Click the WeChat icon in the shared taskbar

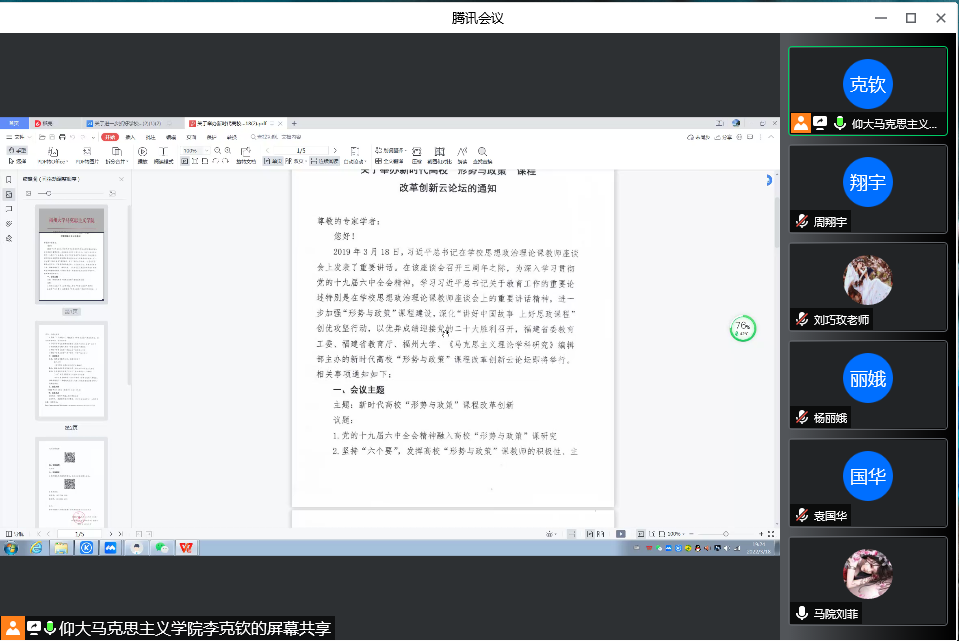pyautogui.click(x=160, y=547)
